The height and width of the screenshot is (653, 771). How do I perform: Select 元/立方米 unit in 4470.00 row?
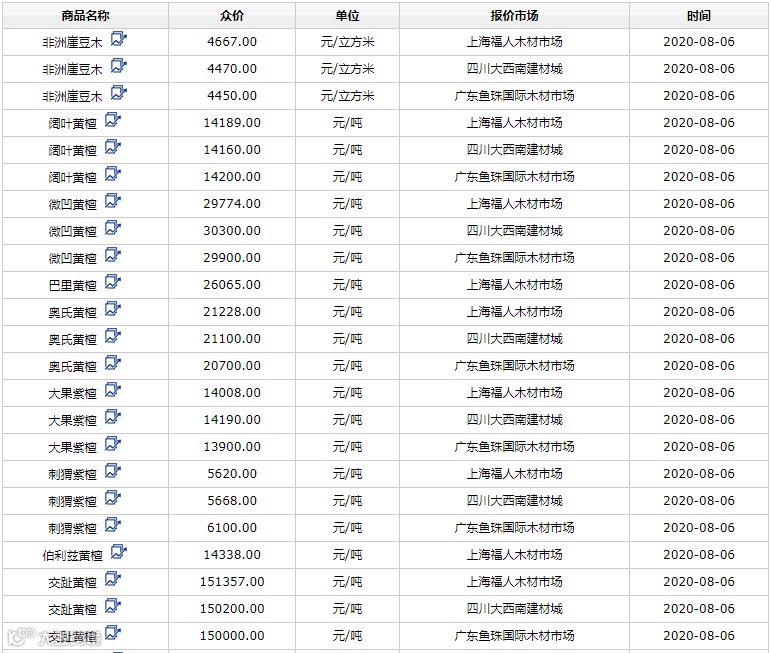[x=347, y=69]
